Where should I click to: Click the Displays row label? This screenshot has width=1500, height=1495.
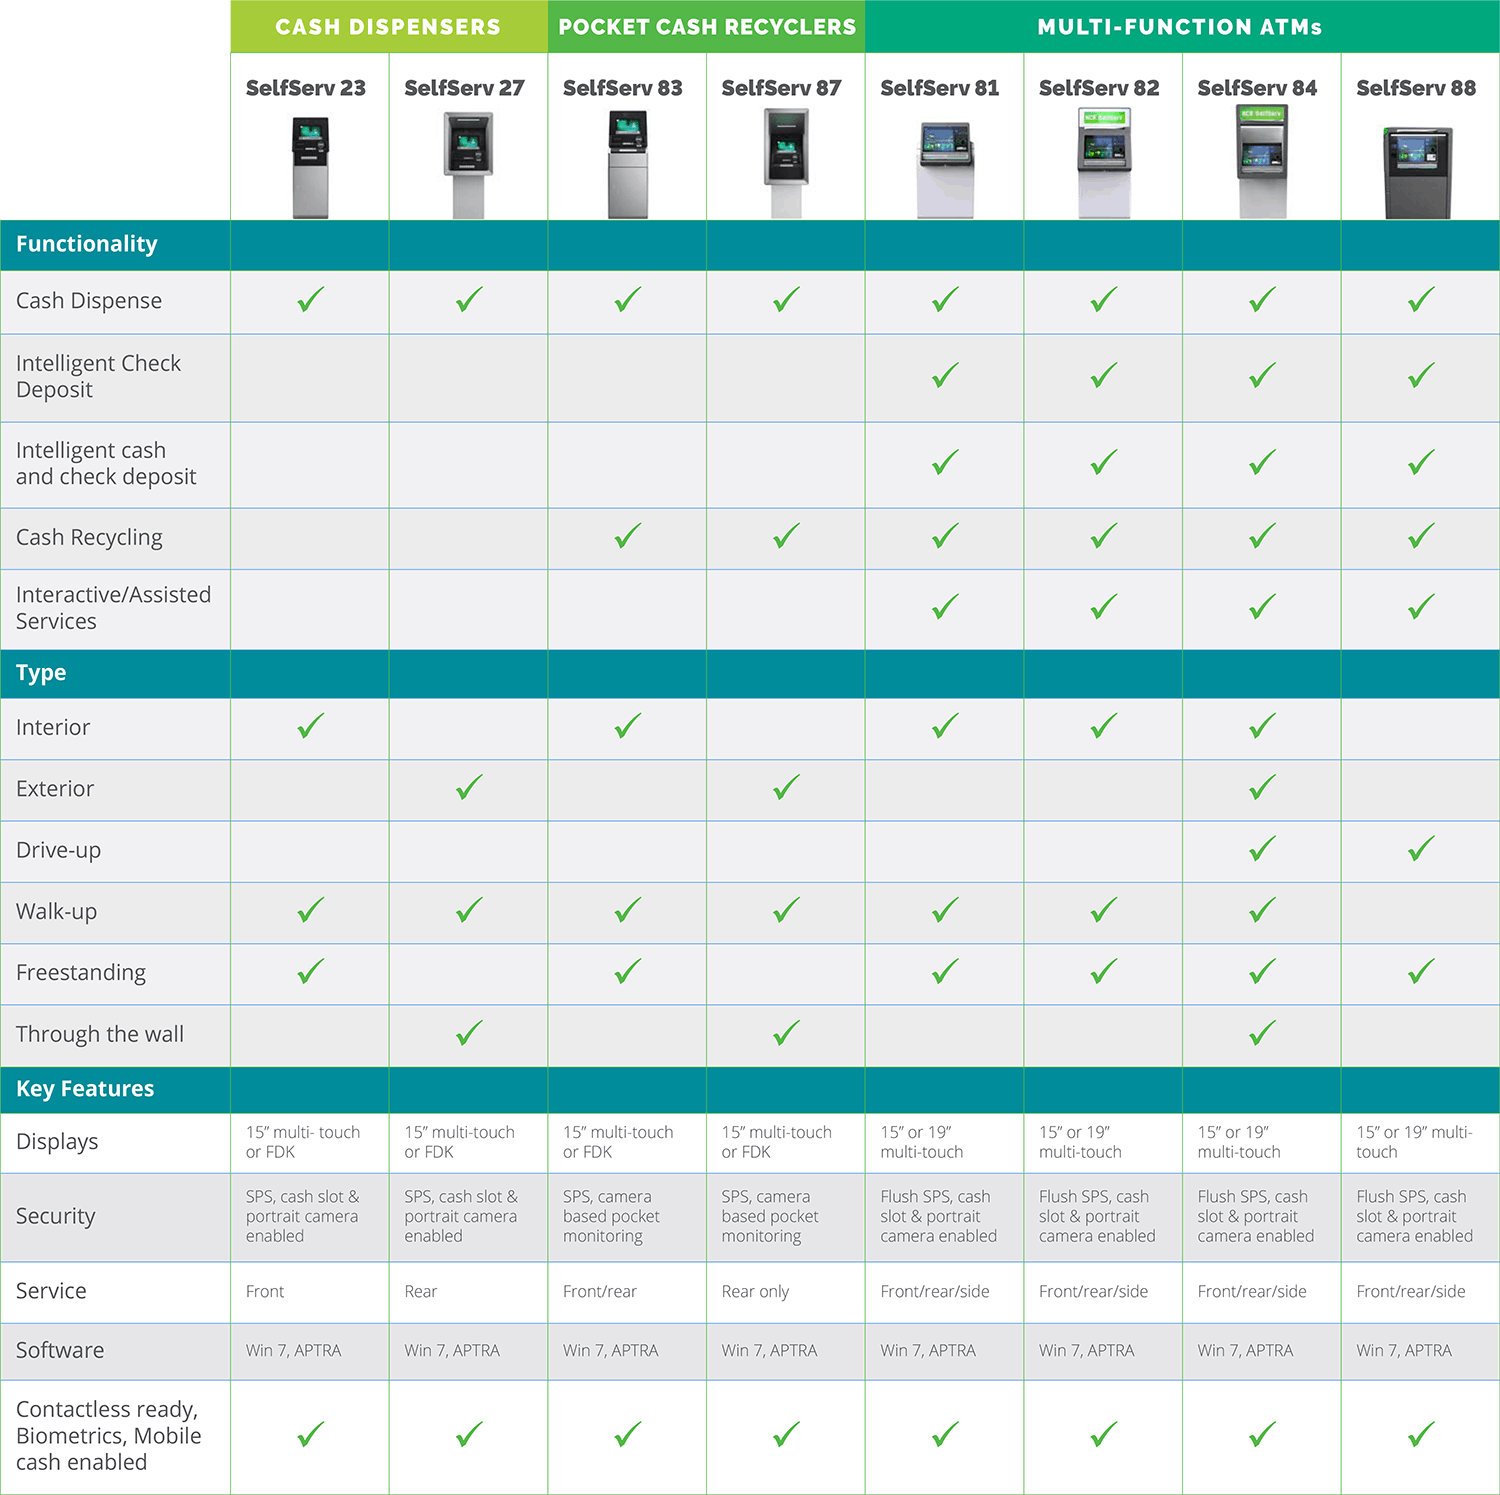(x=57, y=1142)
